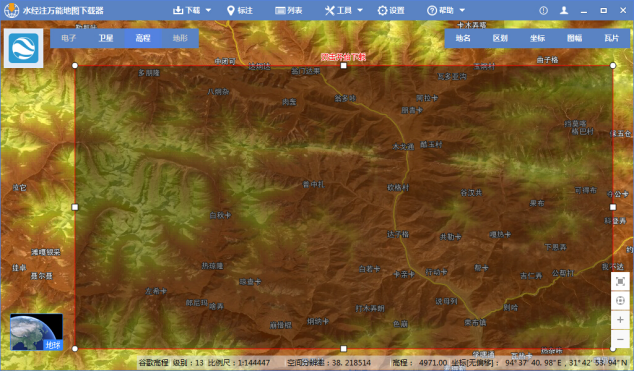Toggle the 区划 boundaries overlay

(500, 38)
